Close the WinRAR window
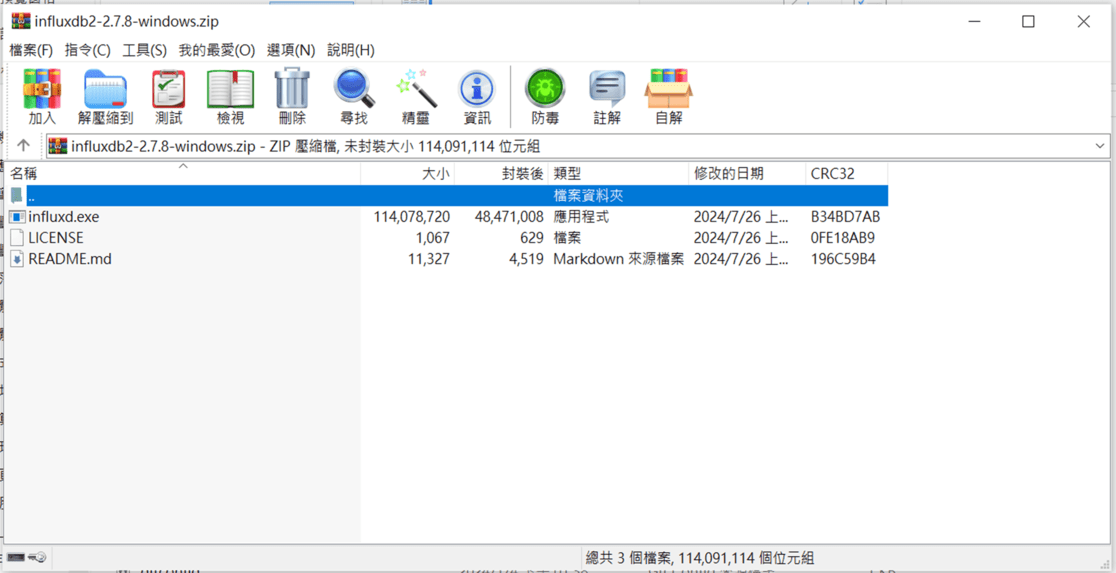The height and width of the screenshot is (573, 1116). (1083, 22)
